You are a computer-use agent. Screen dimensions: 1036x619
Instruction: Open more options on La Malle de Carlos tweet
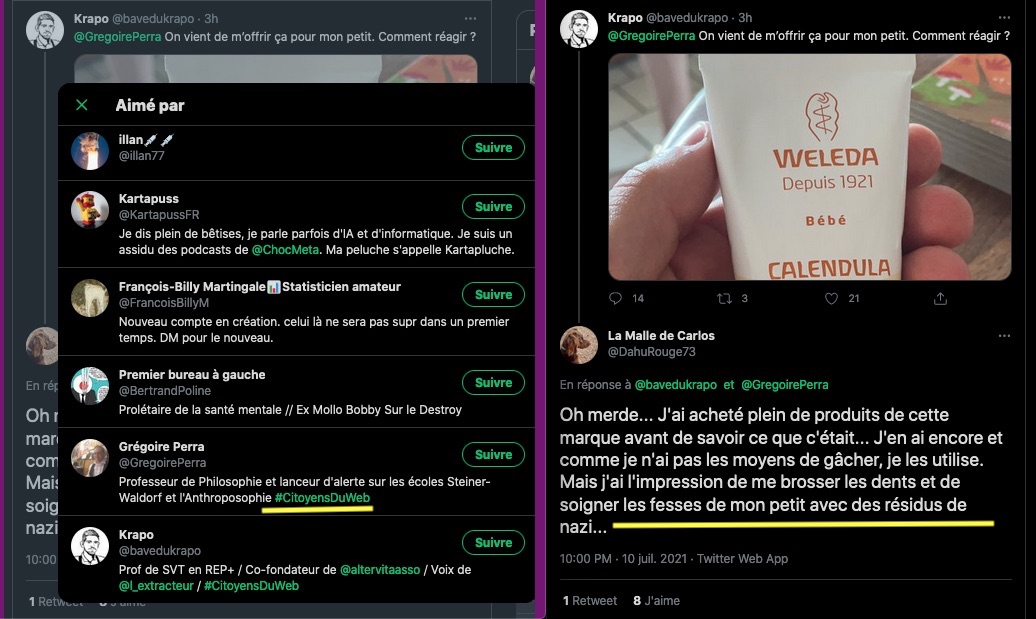pyautogui.click(x=1004, y=336)
